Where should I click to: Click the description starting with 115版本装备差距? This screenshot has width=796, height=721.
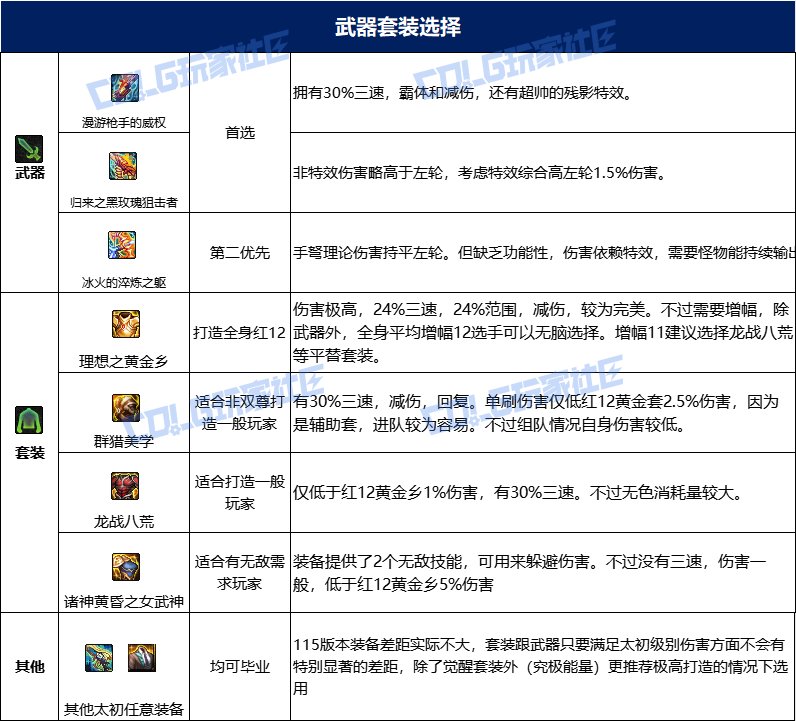coord(540,666)
